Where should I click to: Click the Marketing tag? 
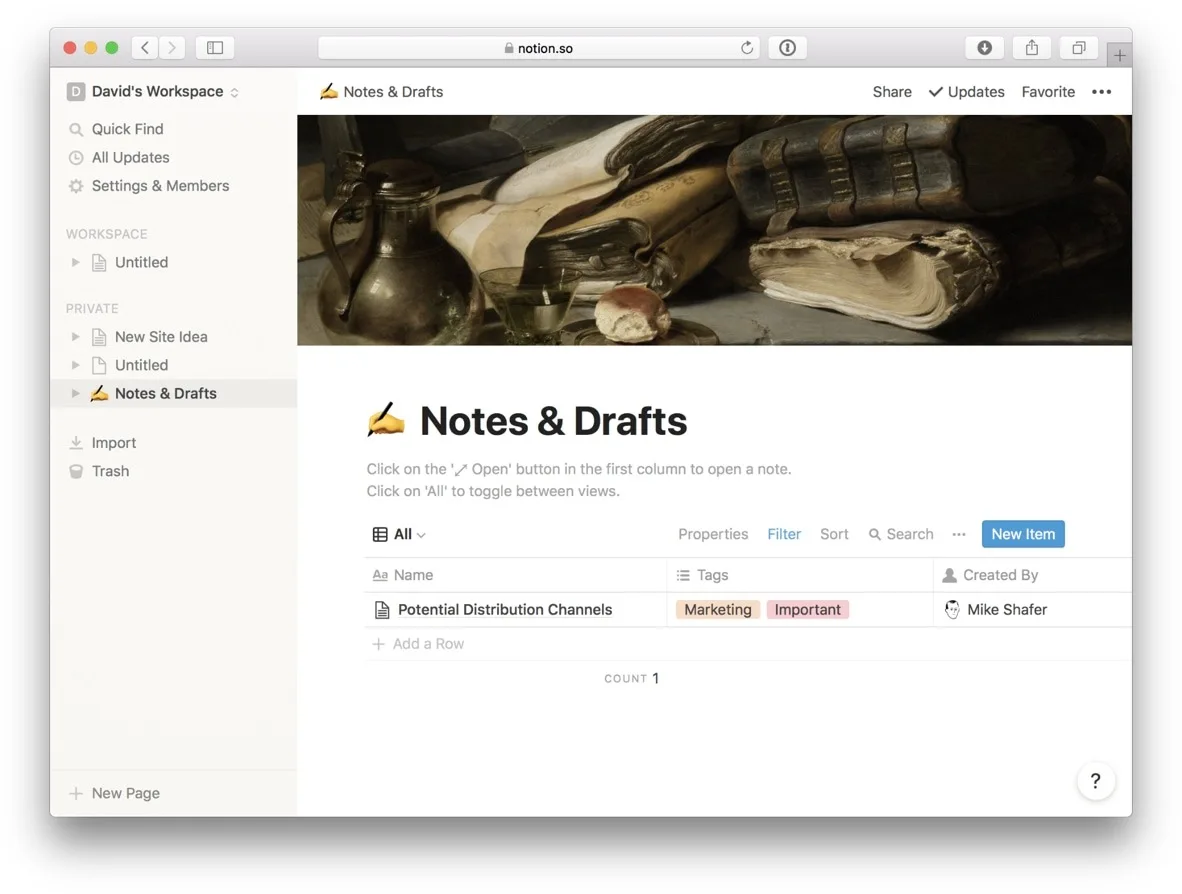click(x=718, y=610)
